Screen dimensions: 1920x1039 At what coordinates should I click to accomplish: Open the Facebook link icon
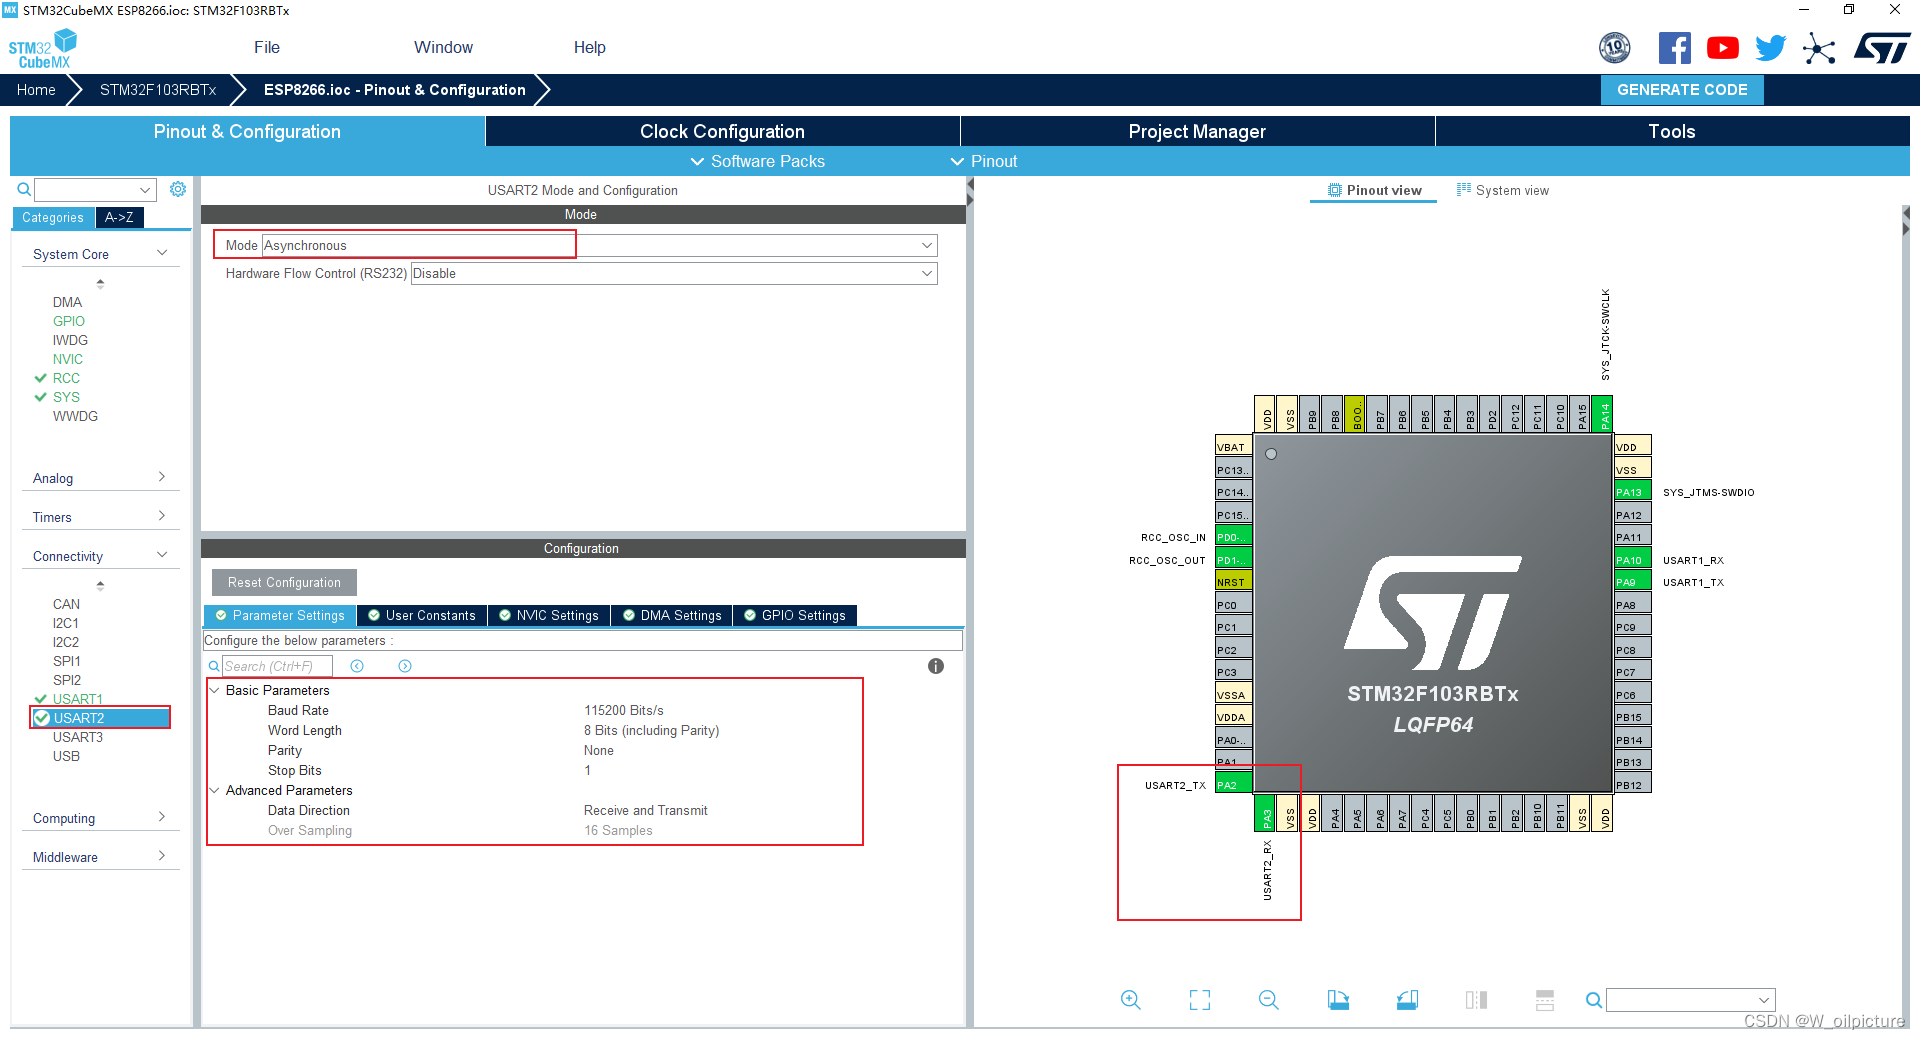click(x=1674, y=48)
